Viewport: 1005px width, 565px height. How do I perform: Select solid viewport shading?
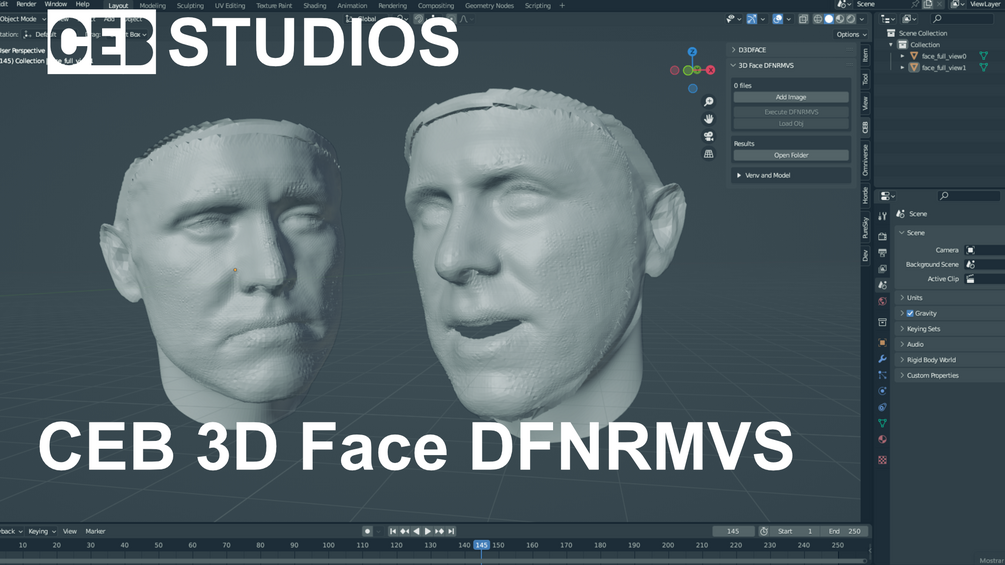[x=829, y=19]
